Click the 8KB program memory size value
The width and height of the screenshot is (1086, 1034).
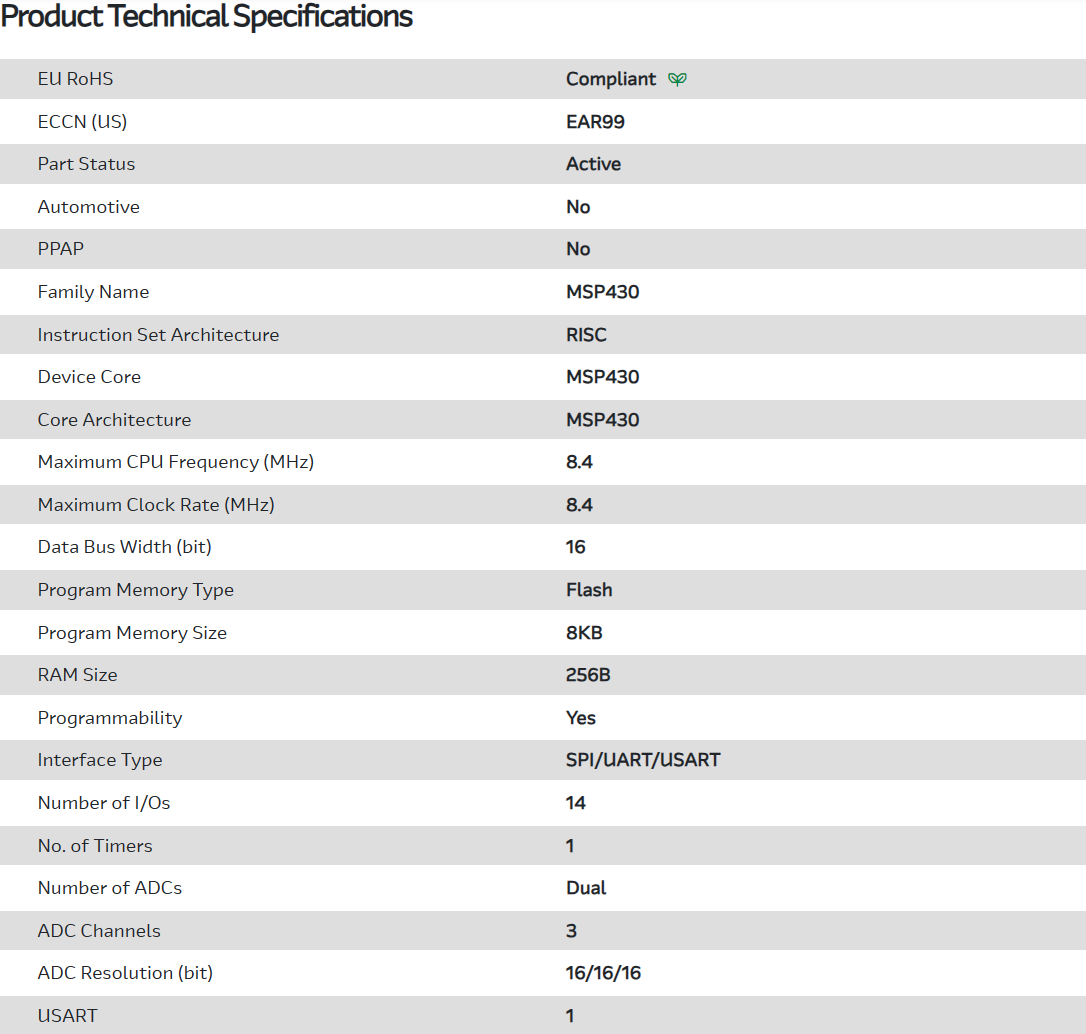tap(584, 633)
